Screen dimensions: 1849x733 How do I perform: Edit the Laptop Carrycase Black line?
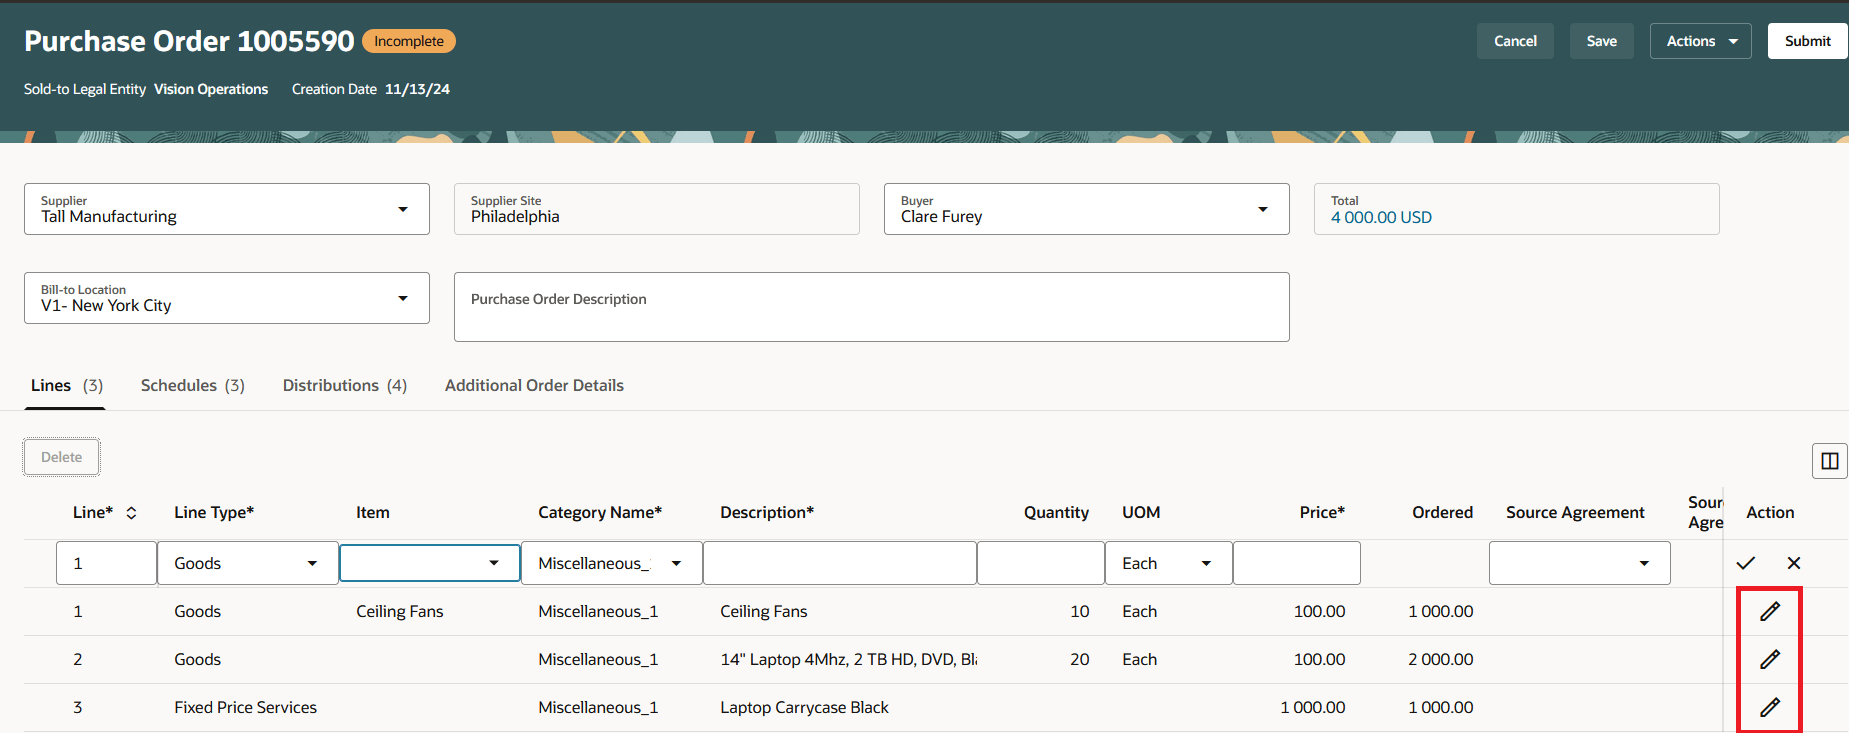click(1769, 707)
